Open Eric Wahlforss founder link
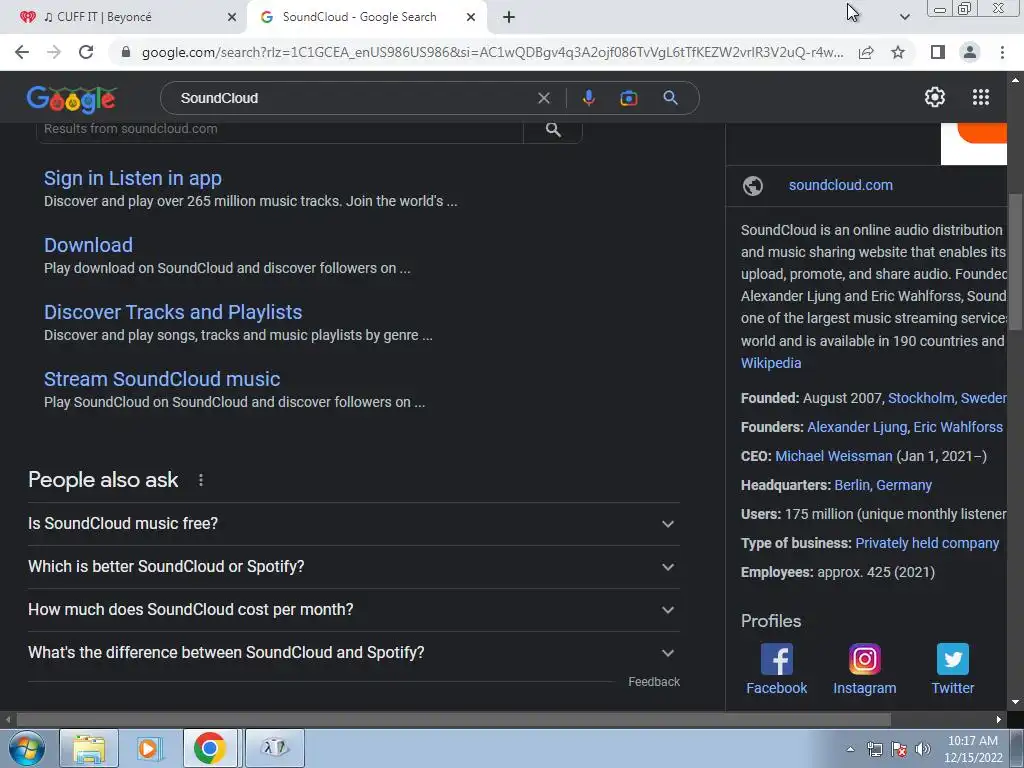 tap(958, 427)
